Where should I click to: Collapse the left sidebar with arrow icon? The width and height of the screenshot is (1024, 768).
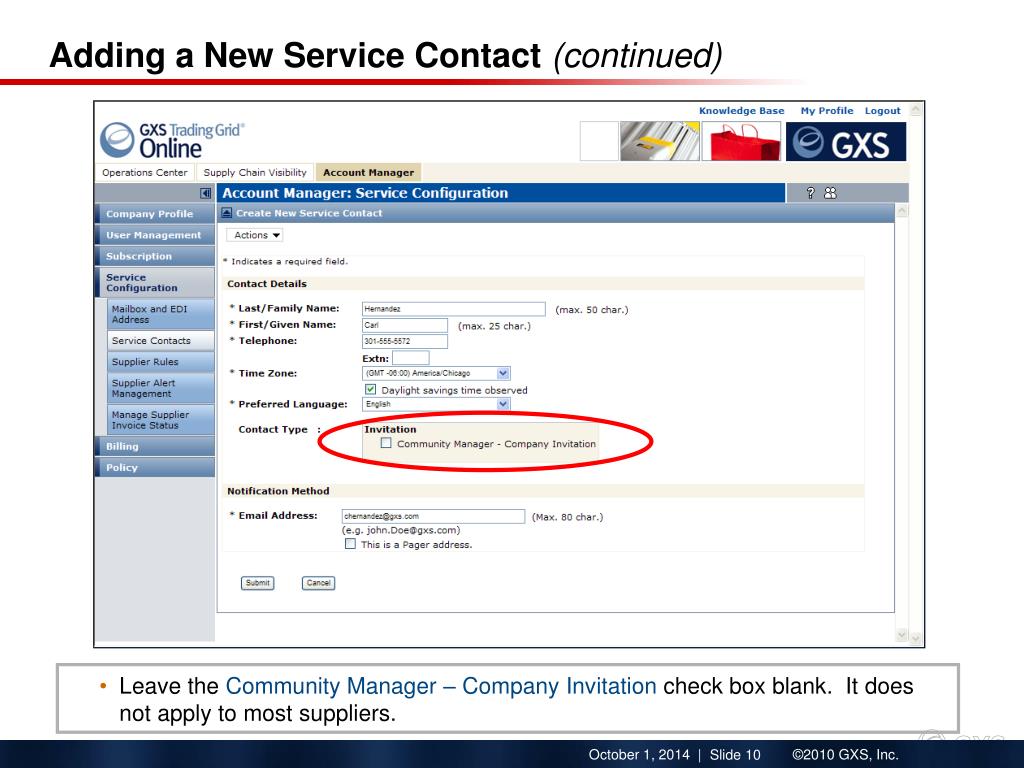[206, 193]
